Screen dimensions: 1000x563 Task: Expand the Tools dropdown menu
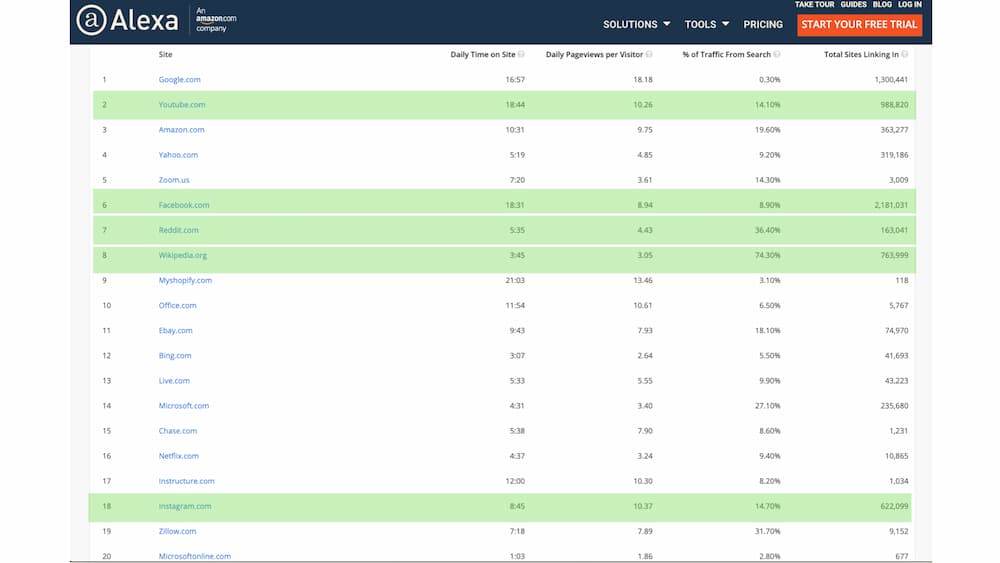(707, 24)
